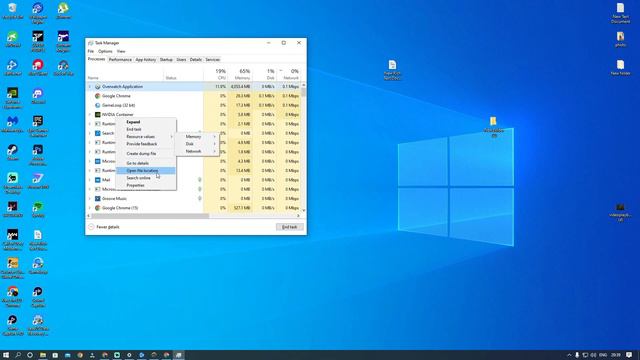Expand the NVIDIA Container row chevron
Viewport: 640px width, 360px height.
click(x=90, y=115)
